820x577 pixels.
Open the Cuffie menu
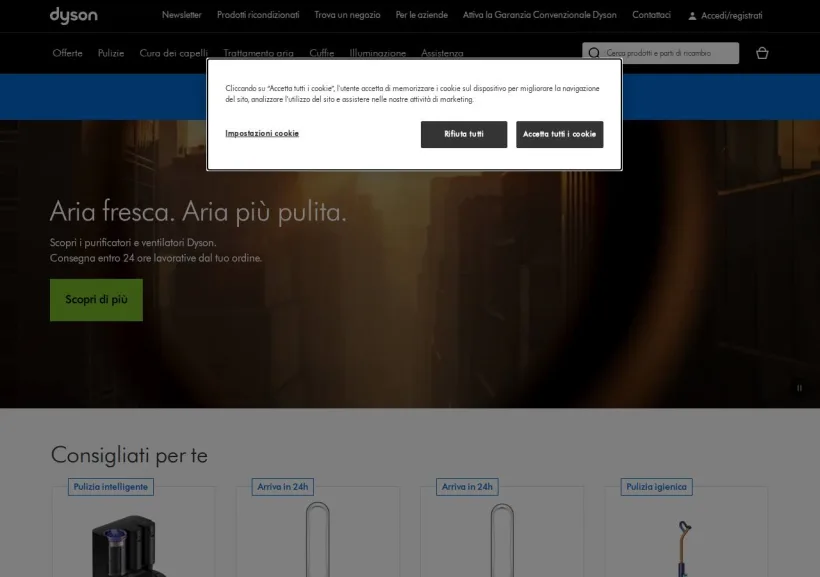coord(322,53)
